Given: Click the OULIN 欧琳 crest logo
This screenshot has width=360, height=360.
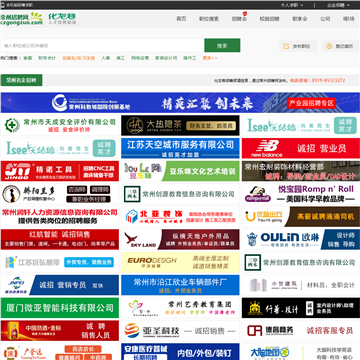Looking at the screenshot, I should (x=252, y=239).
